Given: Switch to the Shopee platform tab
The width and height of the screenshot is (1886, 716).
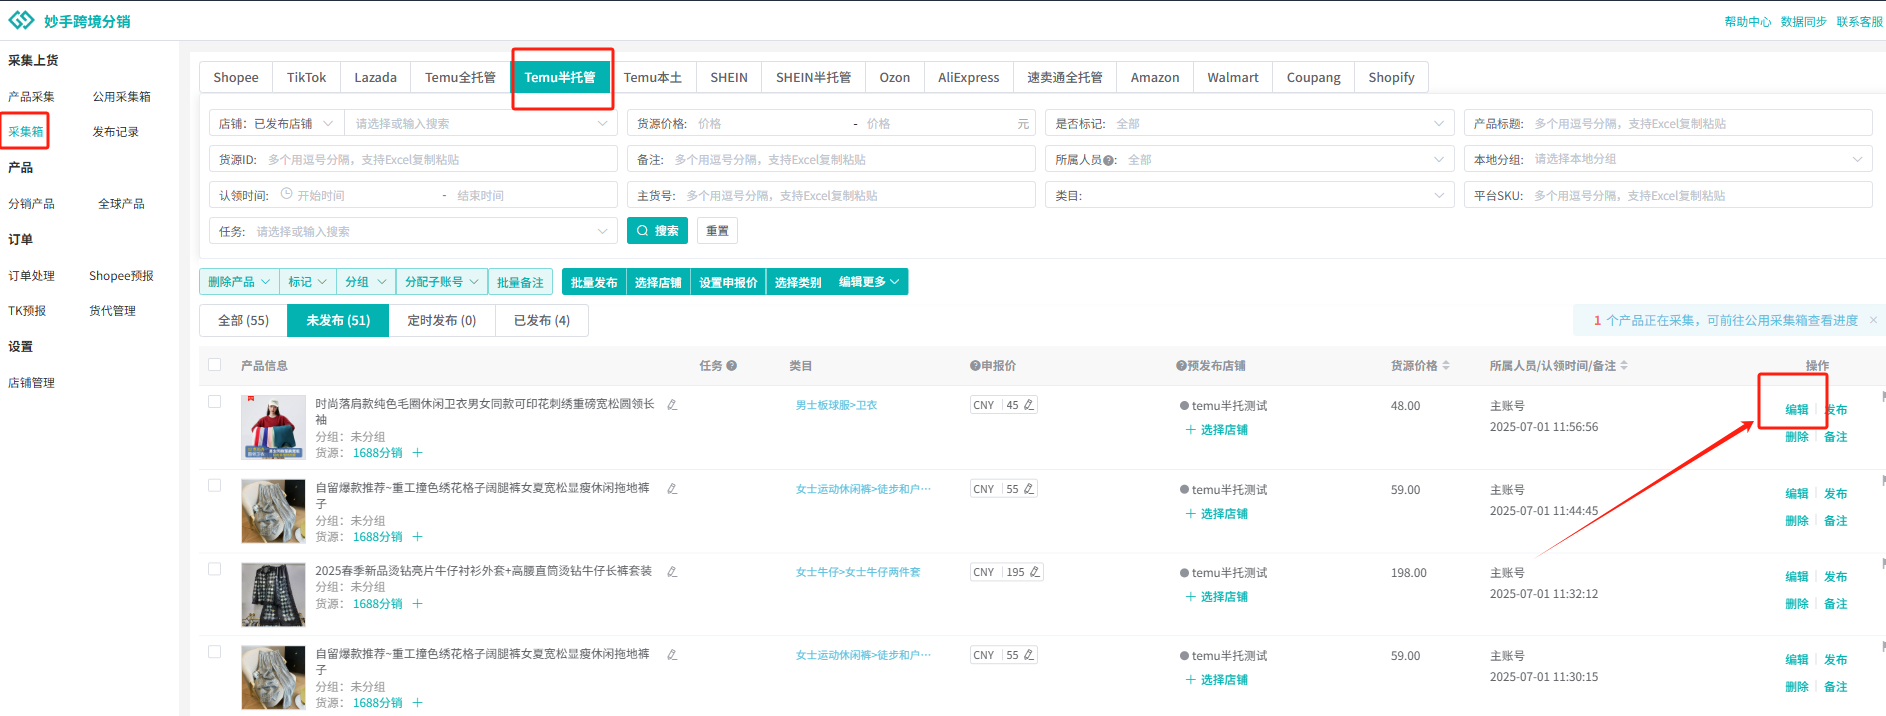Looking at the screenshot, I should (x=236, y=77).
